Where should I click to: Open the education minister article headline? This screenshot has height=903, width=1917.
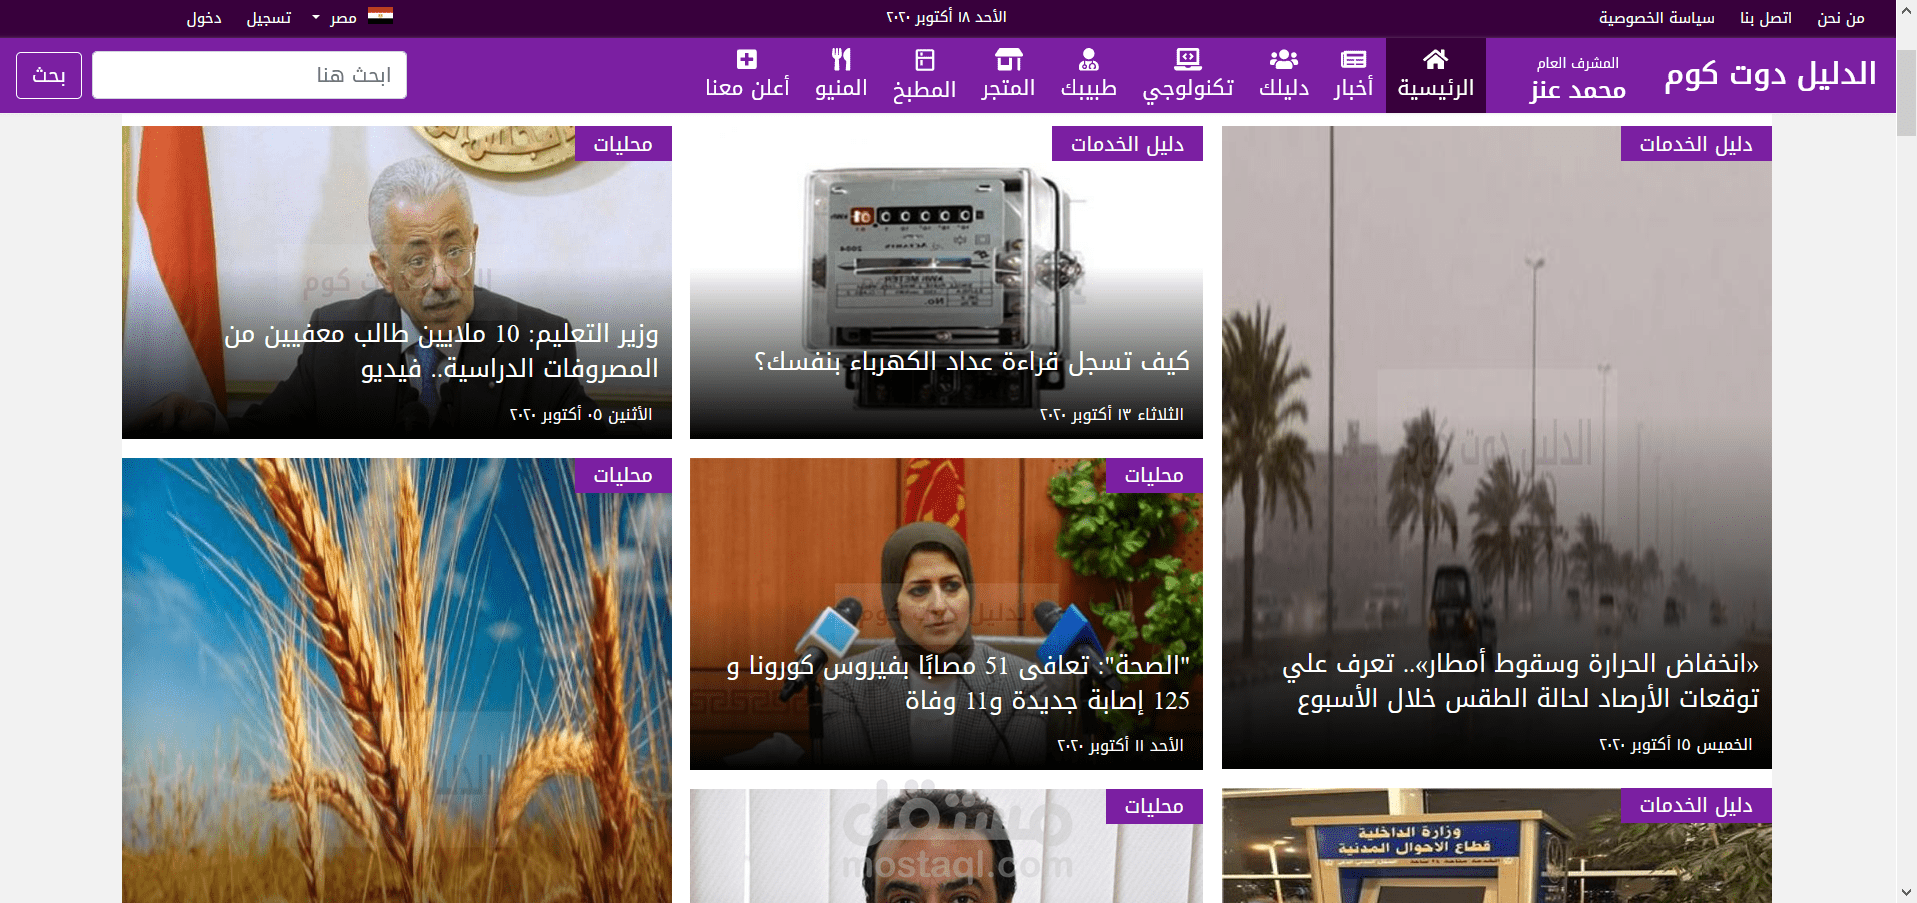click(x=441, y=351)
